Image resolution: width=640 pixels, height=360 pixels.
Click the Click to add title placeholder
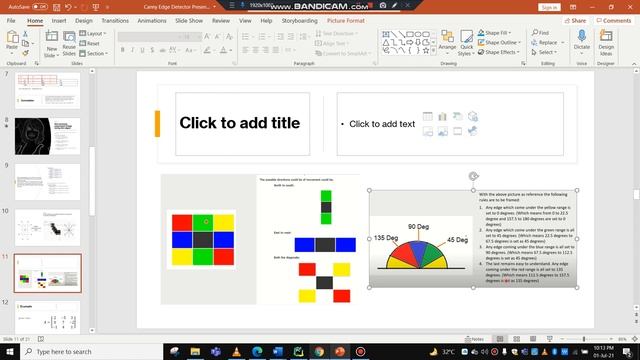point(242,124)
